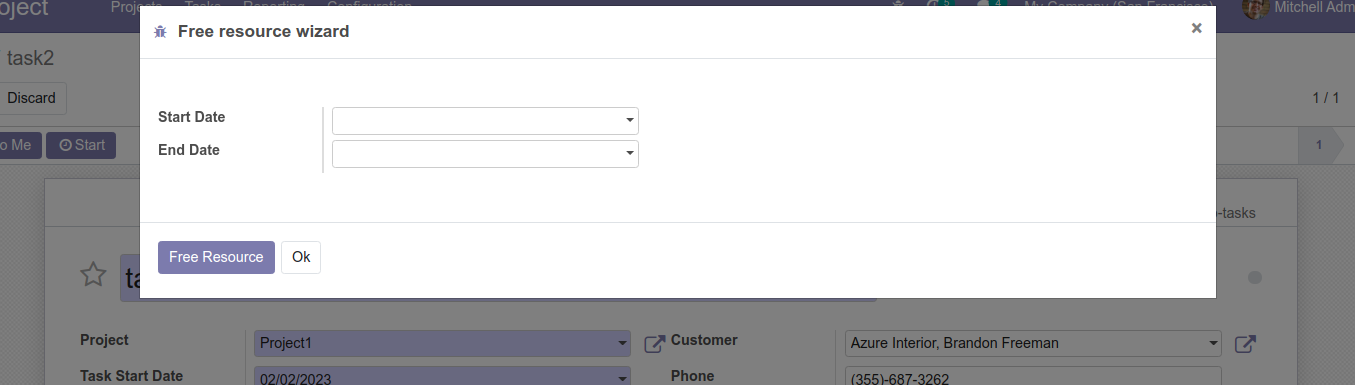Open the Start Date dropdown
The image size is (1355, 385).
pos(485,121)
